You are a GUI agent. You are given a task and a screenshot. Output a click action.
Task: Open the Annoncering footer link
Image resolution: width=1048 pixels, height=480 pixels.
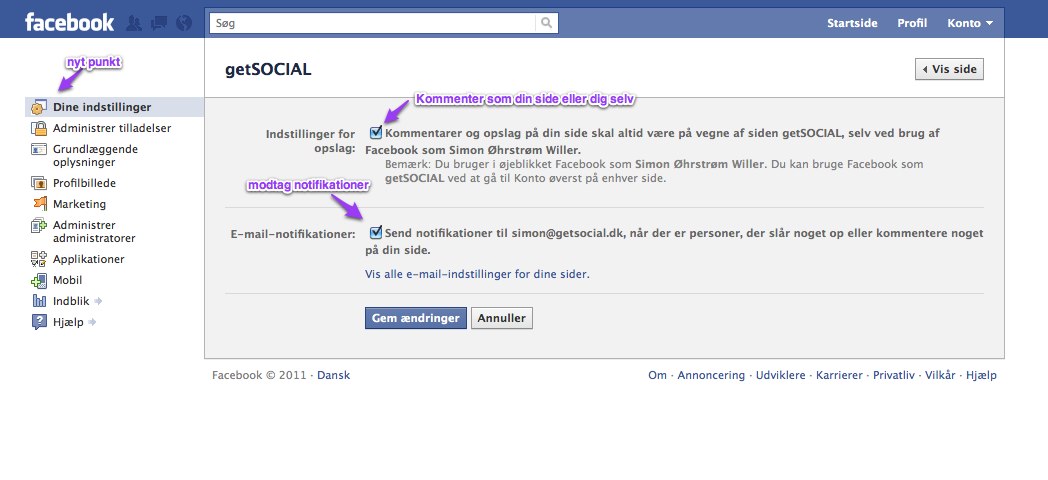click(711, 375)
